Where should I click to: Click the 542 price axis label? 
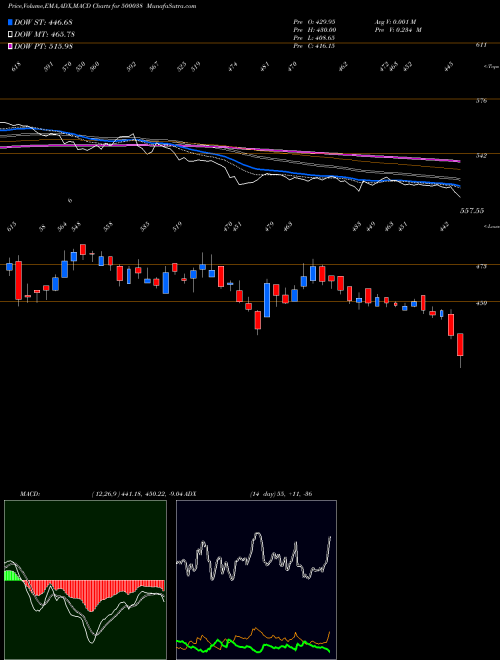[x=481, y=156]
